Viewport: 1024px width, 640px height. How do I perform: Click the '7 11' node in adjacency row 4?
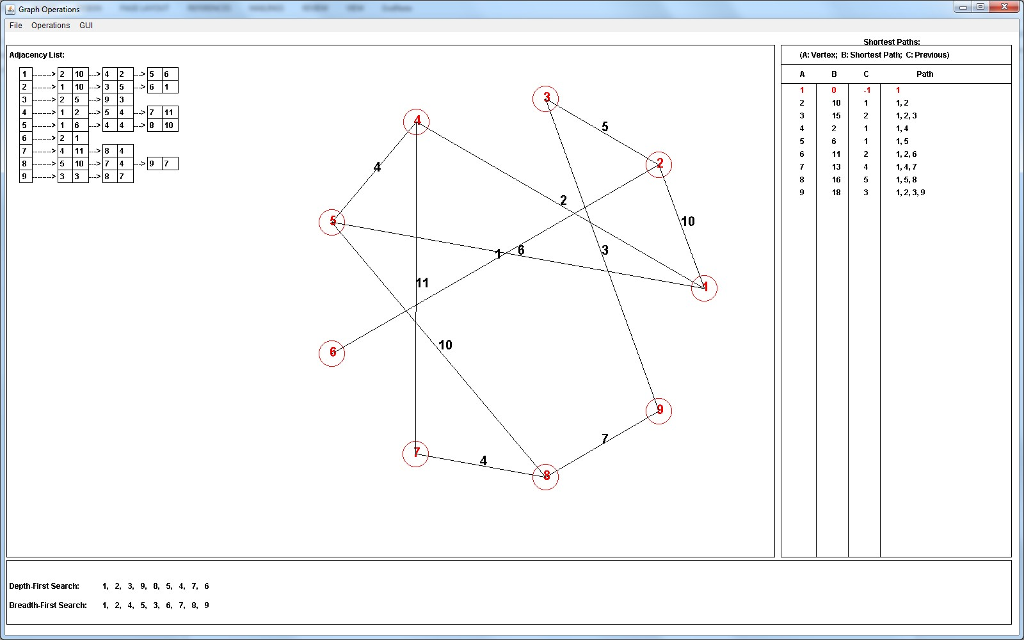tap(163, 112)
